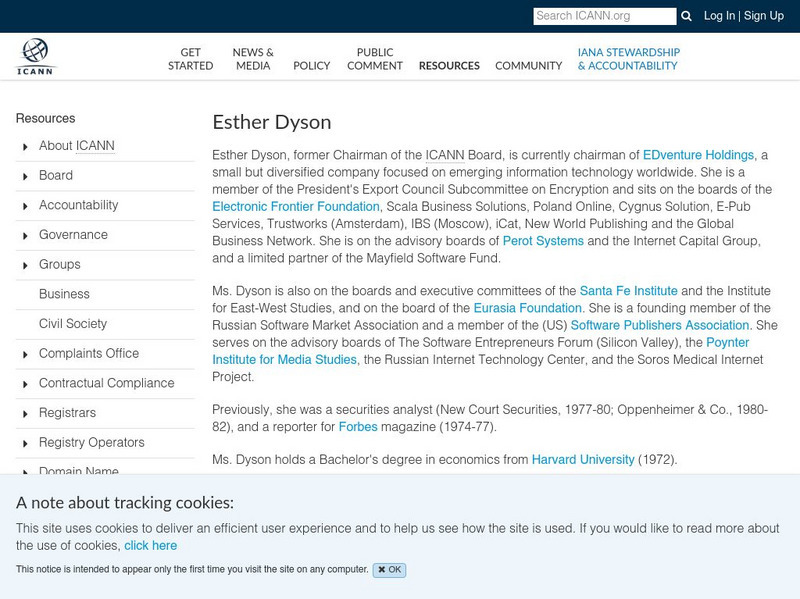This screenshot has height=599, width=800.
Task: Click the search magnifying glass icon
Action: pos(686,16)
